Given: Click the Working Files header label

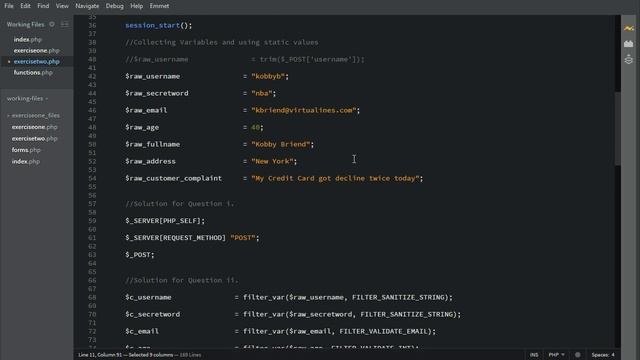Looking at the screenshot, I should pyautogui.click(x=25, y=24).
